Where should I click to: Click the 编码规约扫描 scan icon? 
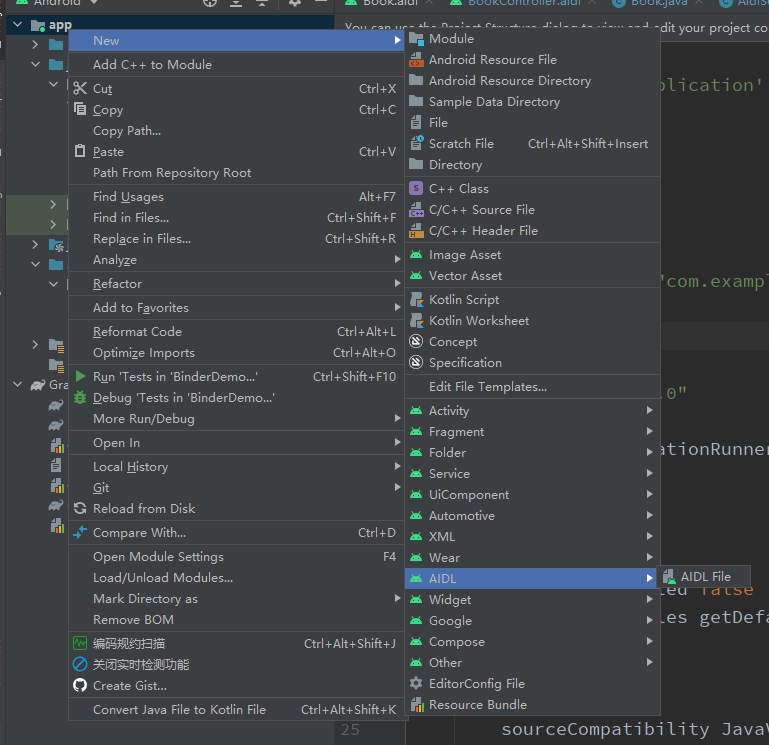click(x=80, y=643)
